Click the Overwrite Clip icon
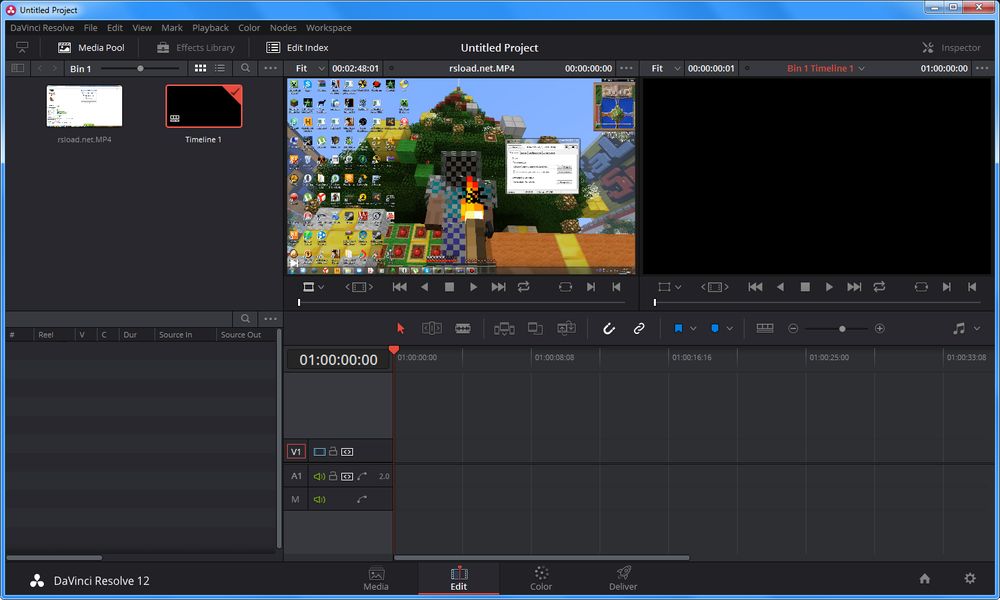Image resolution: width=1000 pixels, height=600 pixels. [536, 328]
